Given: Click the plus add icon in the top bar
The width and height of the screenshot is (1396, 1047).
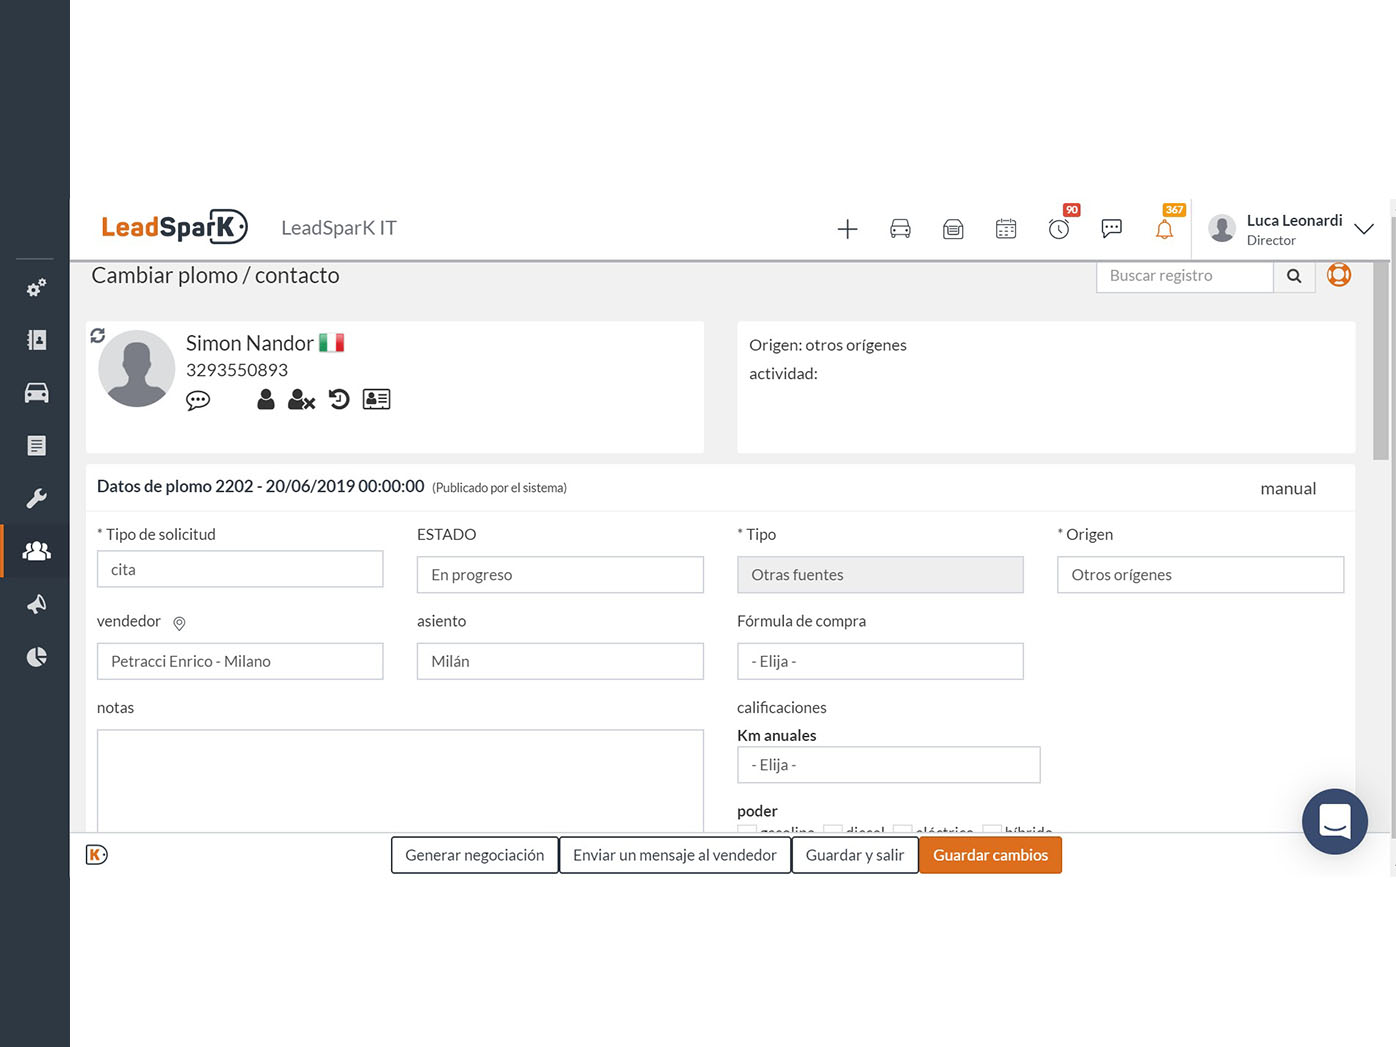Looking at the screenshot, I should [847, 229].
